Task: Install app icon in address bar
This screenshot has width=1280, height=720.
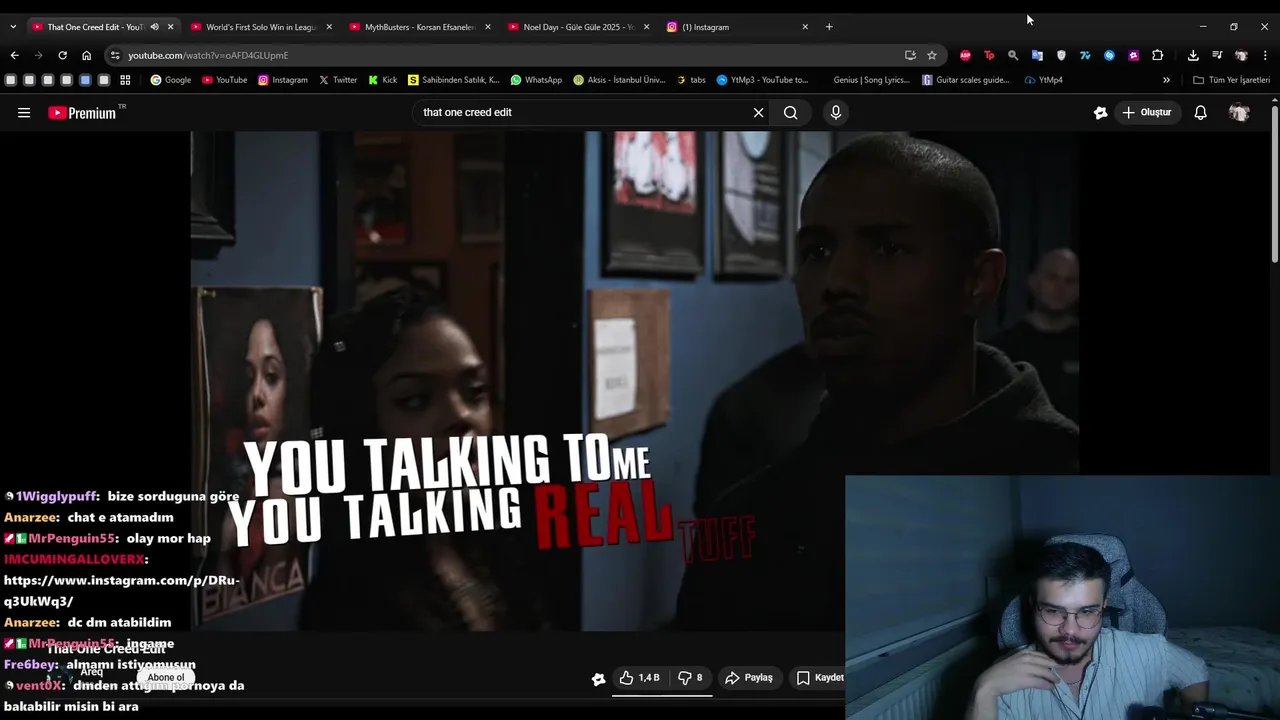Action: [910, 55]
